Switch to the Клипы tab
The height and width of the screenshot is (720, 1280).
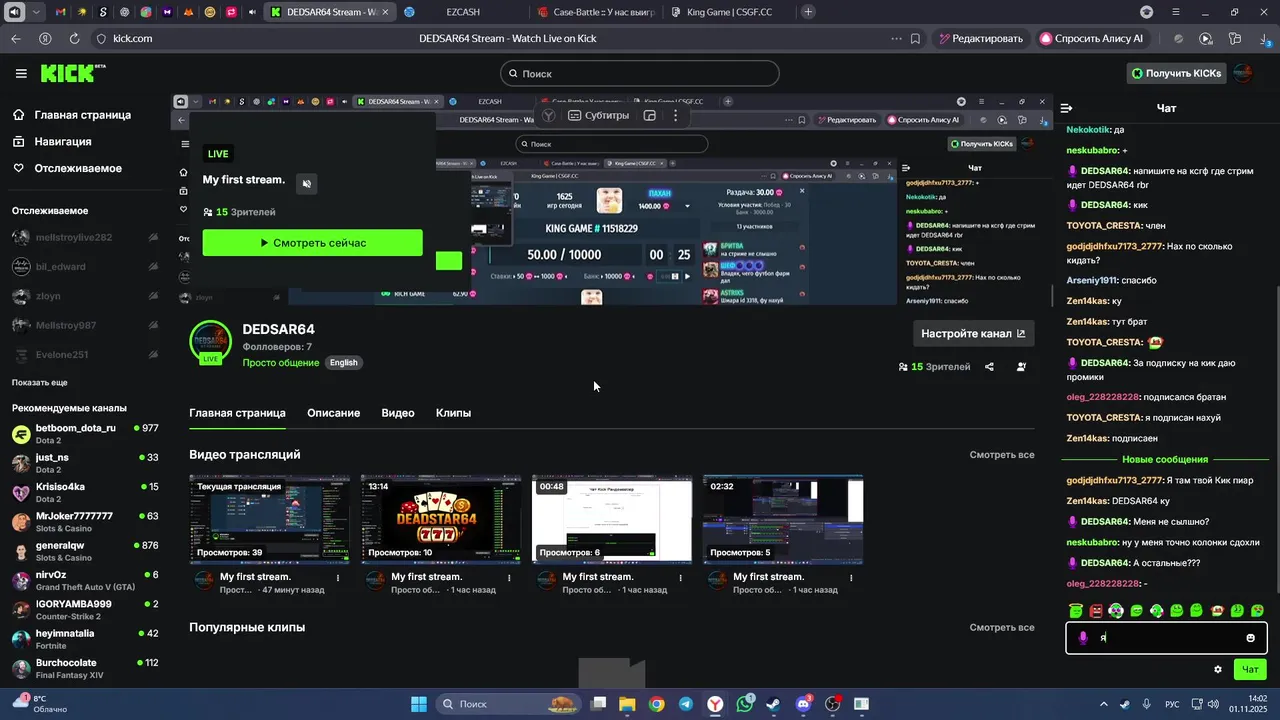pyautogui.click(x=453, y=413)
